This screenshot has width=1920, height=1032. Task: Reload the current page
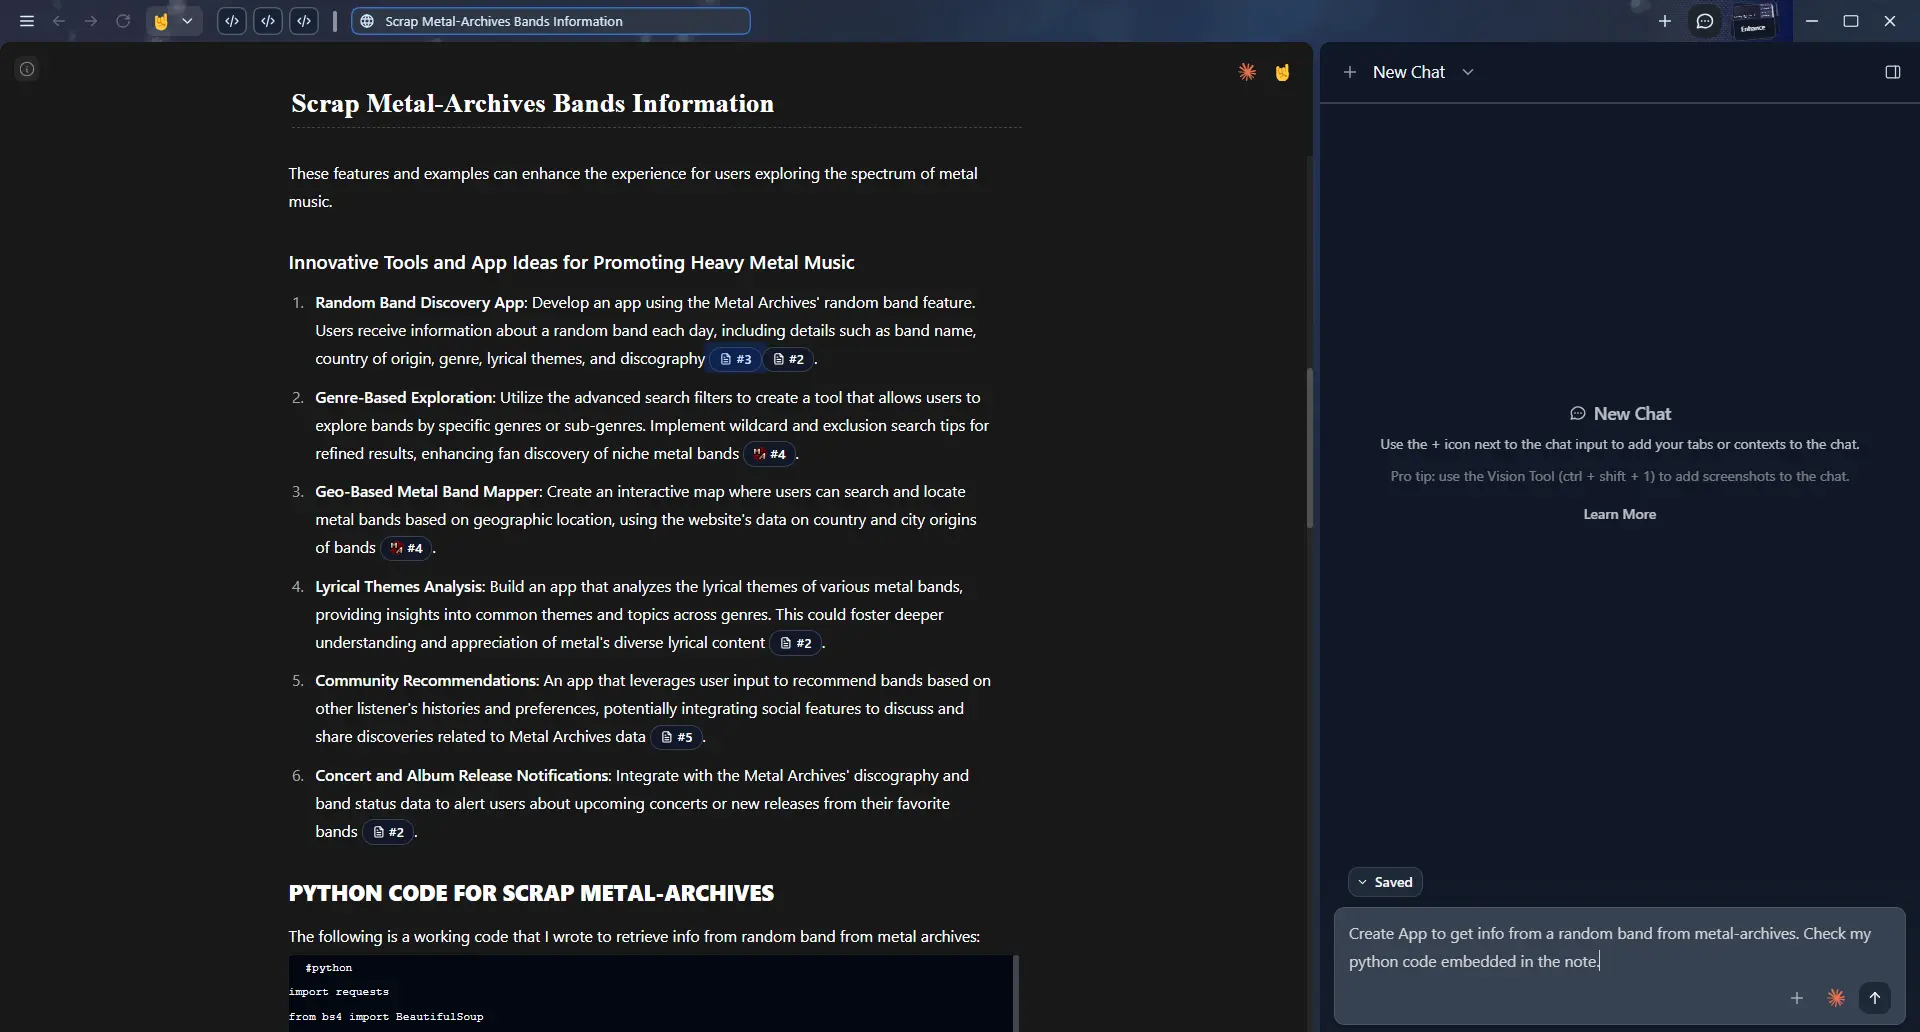pyautogui.click(x=123, y=21)
